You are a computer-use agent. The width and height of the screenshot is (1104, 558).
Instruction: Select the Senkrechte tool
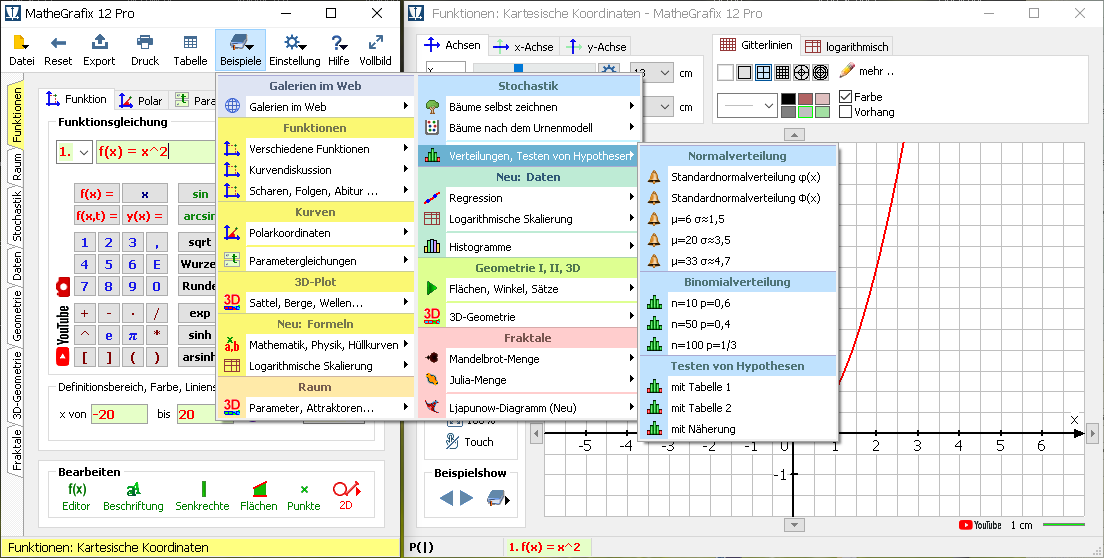(203, 496)
